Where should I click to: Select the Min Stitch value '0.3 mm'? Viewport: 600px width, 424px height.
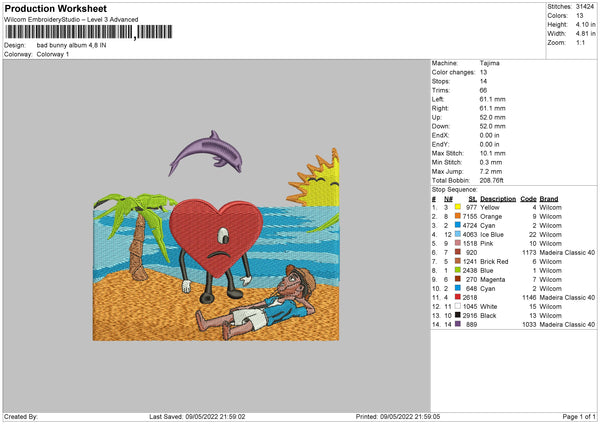pos(491,162)
